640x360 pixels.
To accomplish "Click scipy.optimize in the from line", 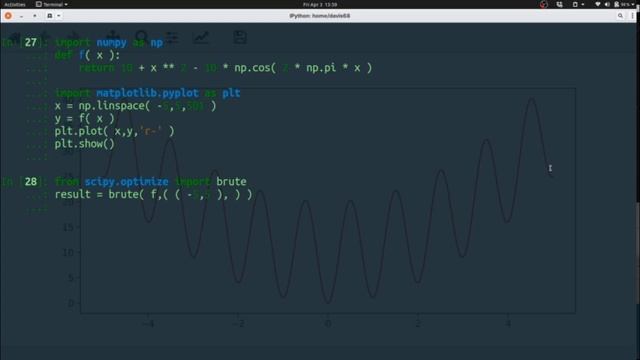I will click(x=127, y=182).
